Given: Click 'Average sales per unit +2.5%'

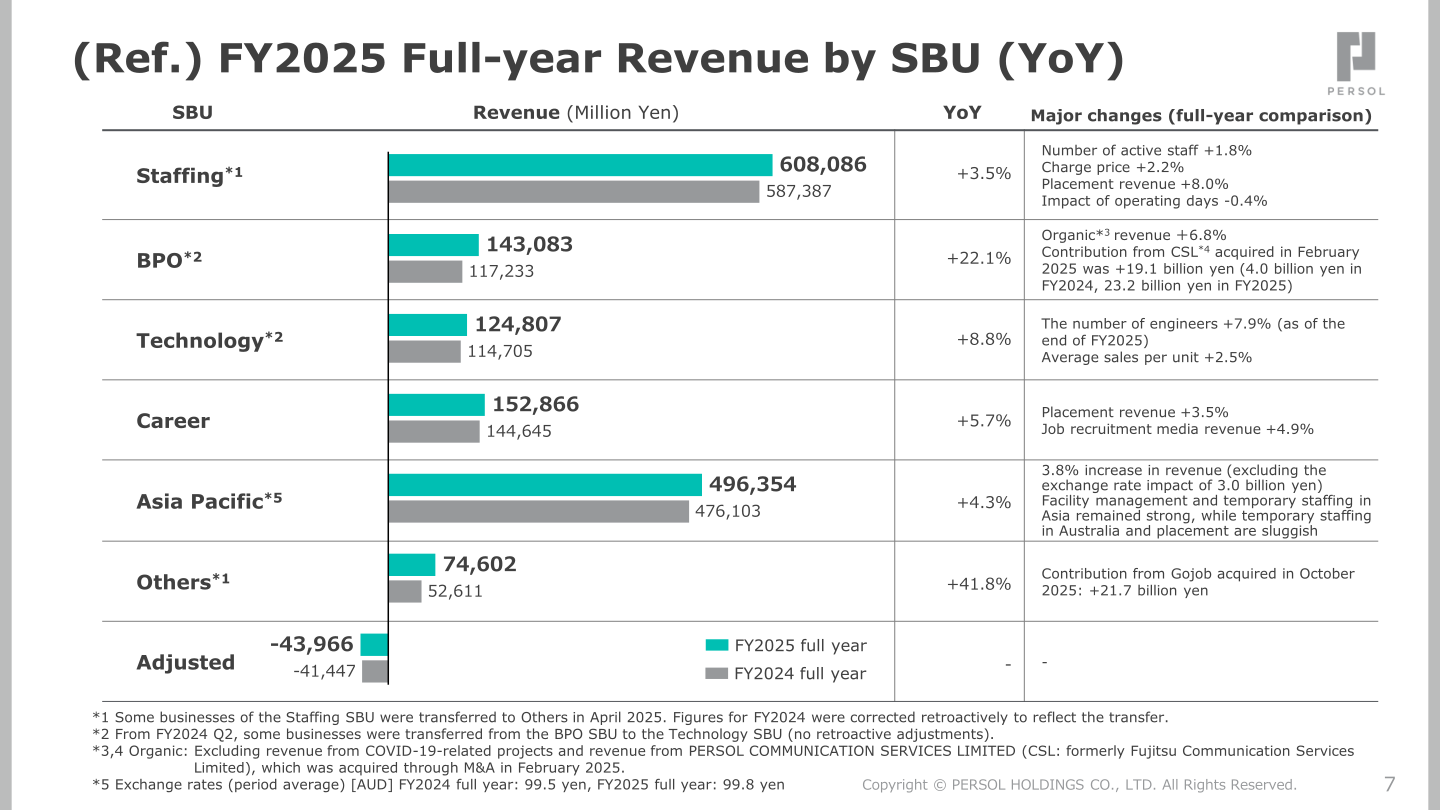Looking at the screenshot, I should 1146,357.
